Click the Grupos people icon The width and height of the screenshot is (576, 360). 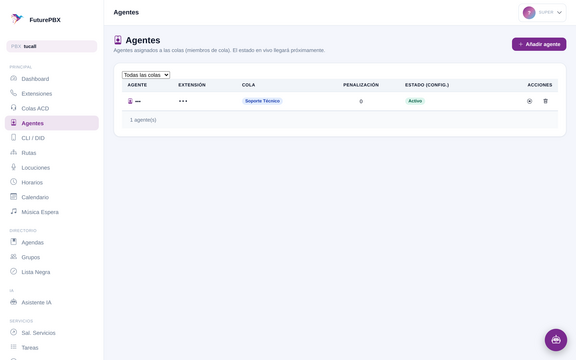point(14,256)
